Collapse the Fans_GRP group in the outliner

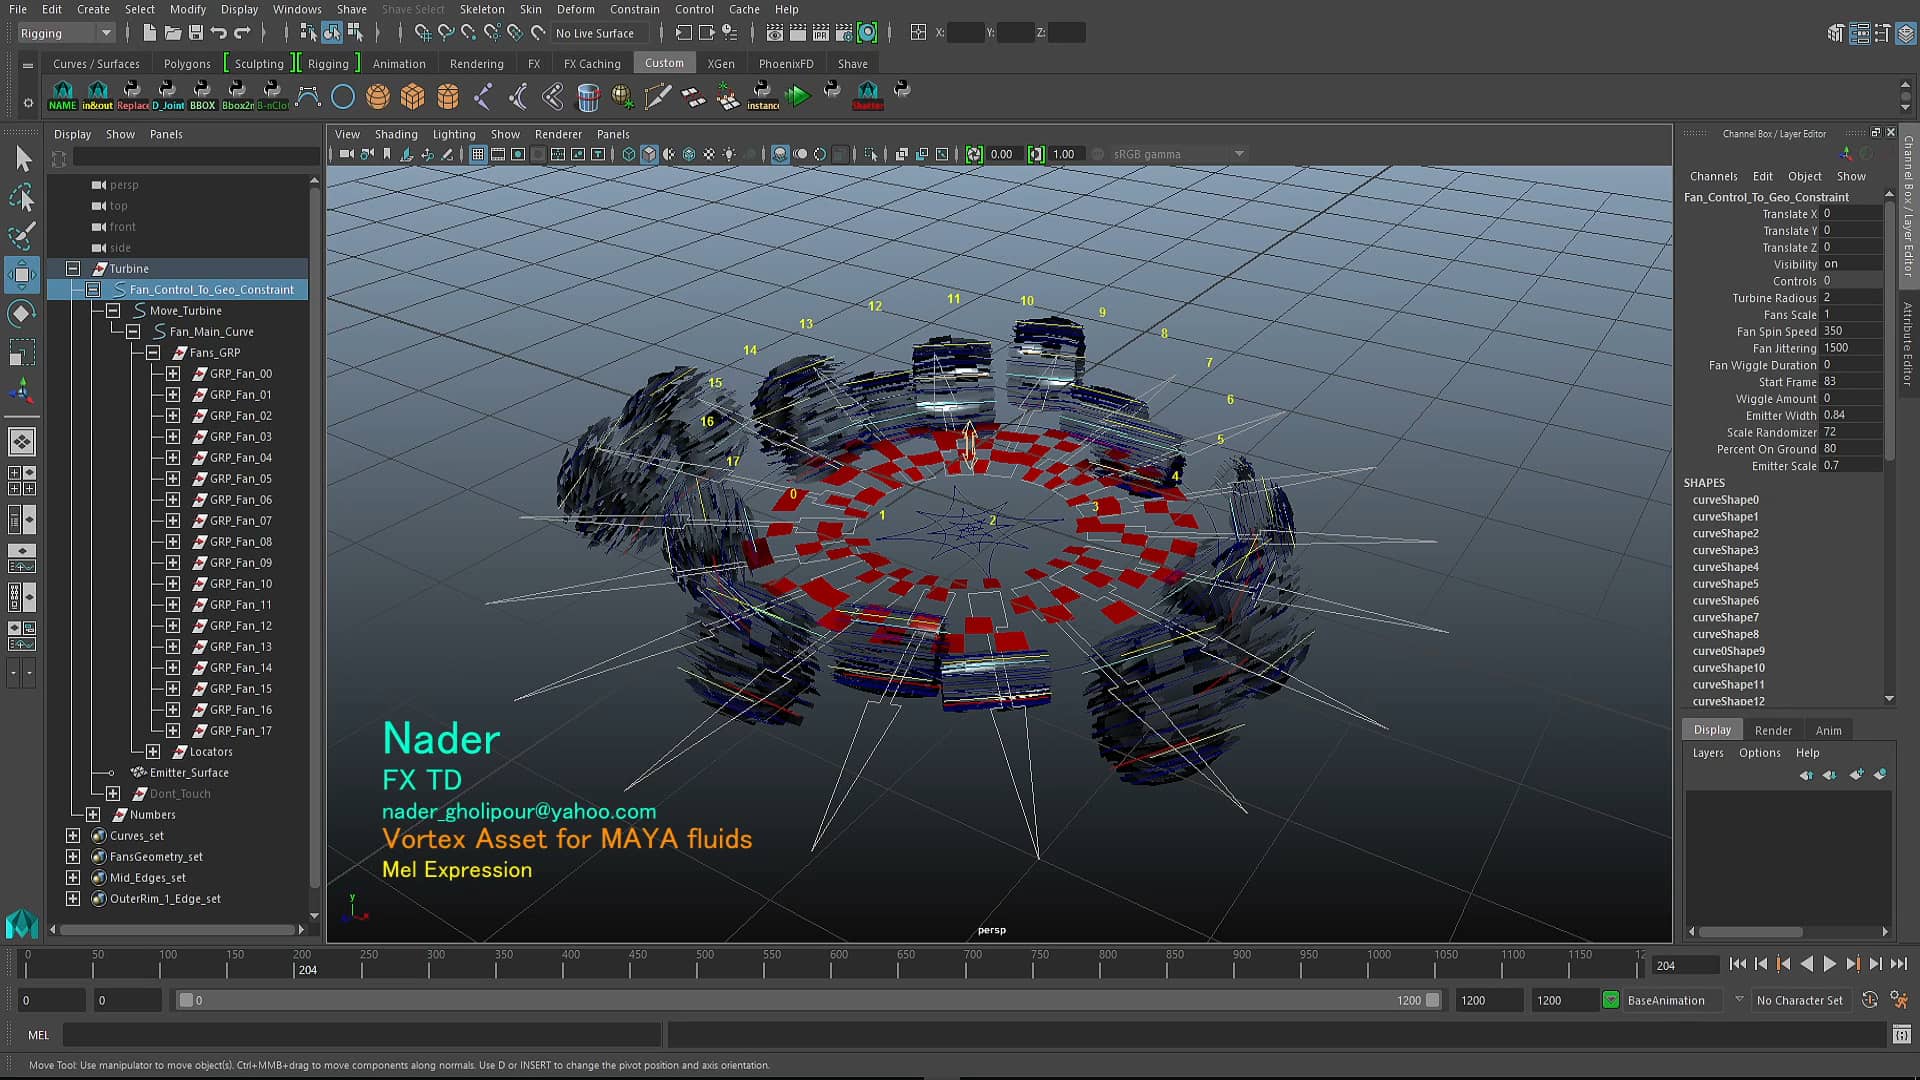[153, 352]
